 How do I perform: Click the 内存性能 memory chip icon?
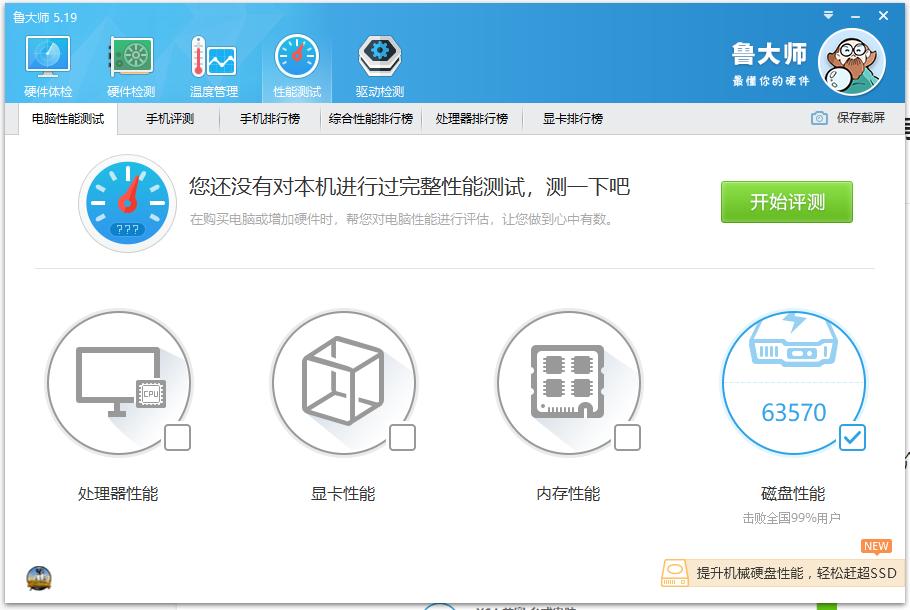[x=570, y=382]
